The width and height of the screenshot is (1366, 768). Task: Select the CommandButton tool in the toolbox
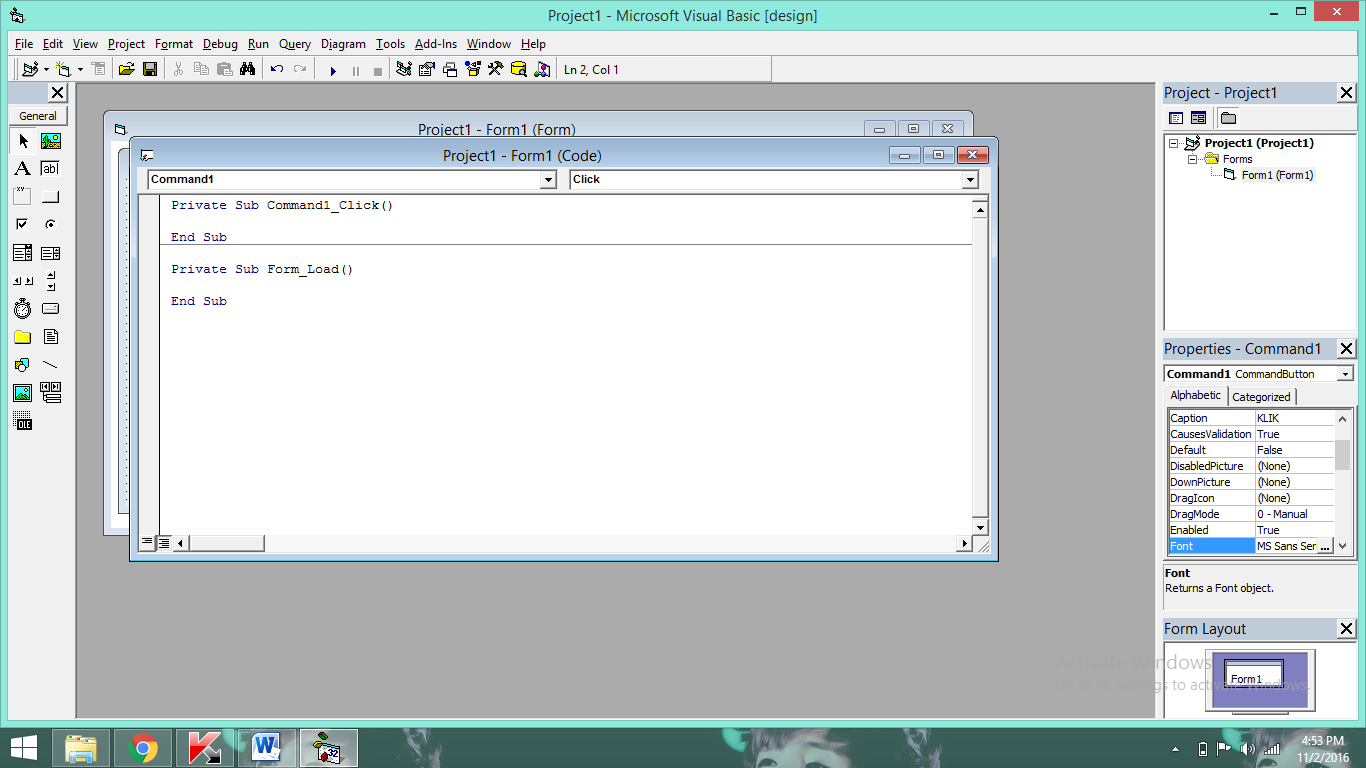[50, 196]
